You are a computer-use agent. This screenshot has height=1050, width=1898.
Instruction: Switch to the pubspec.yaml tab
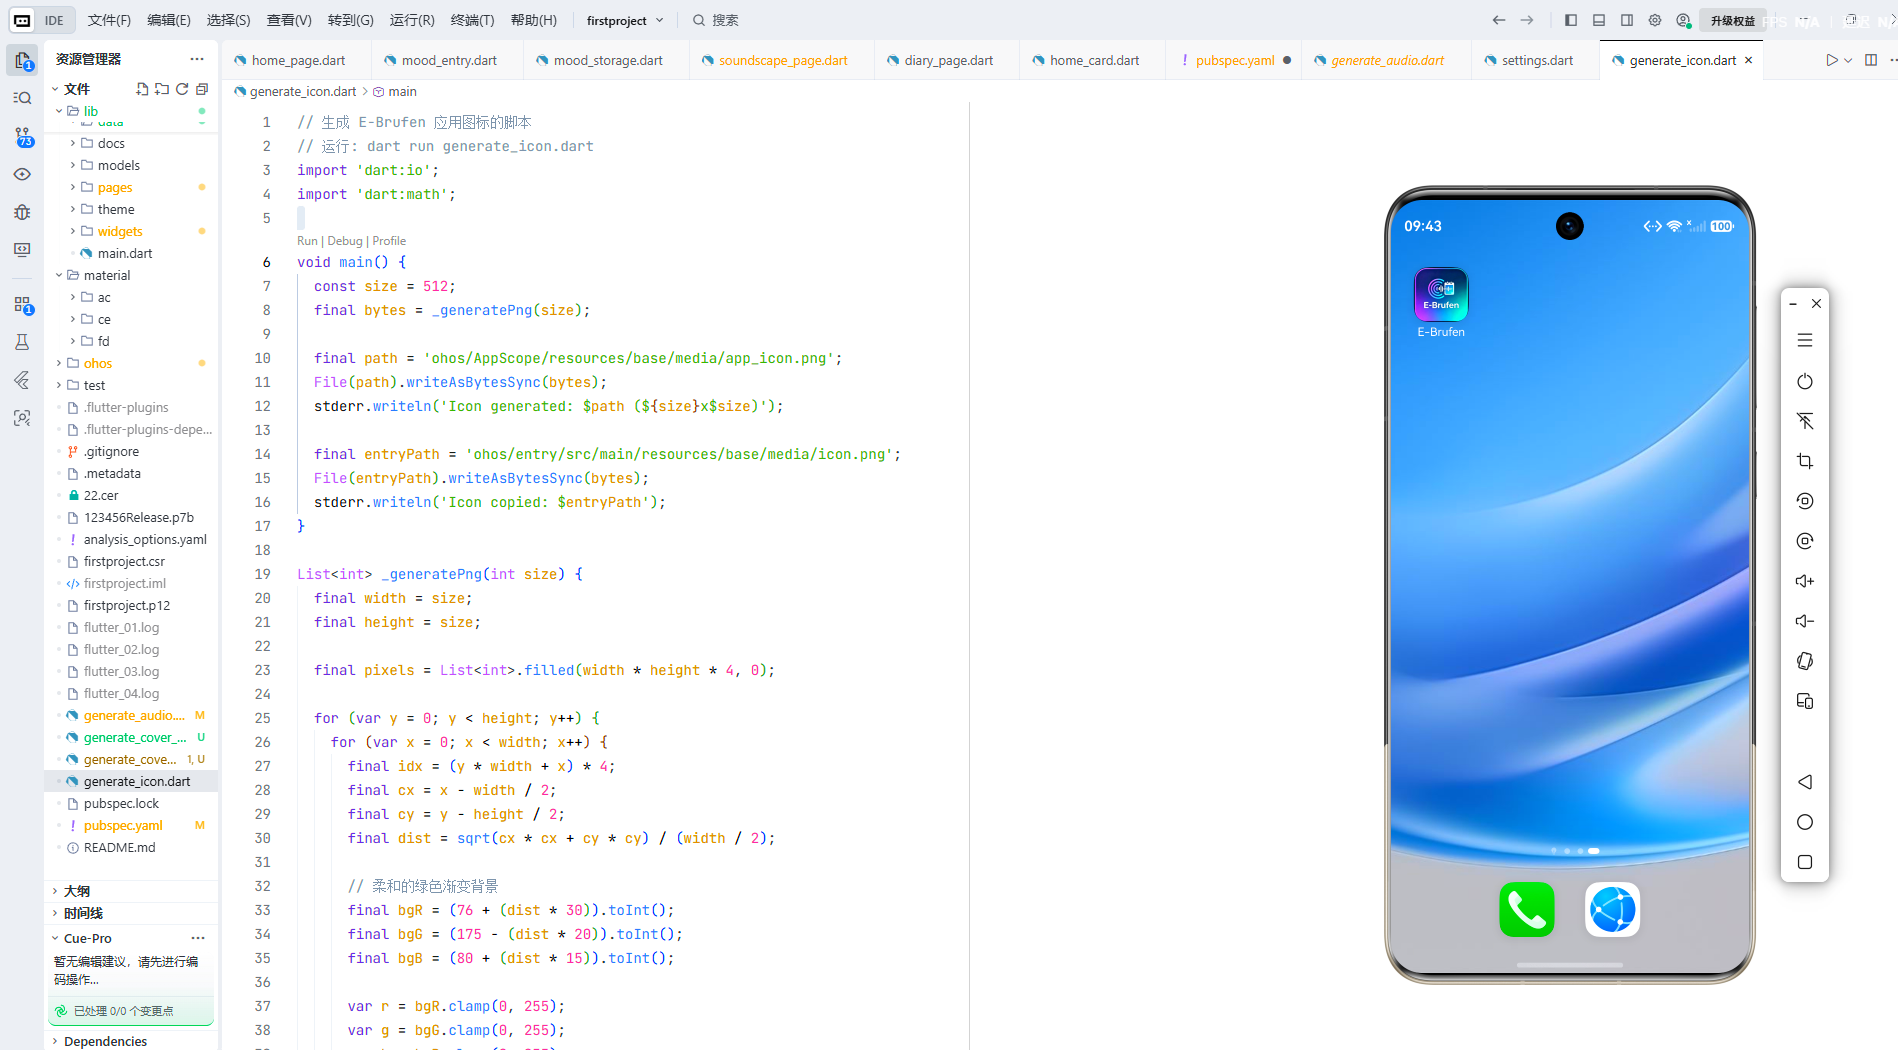(1235, 60)
